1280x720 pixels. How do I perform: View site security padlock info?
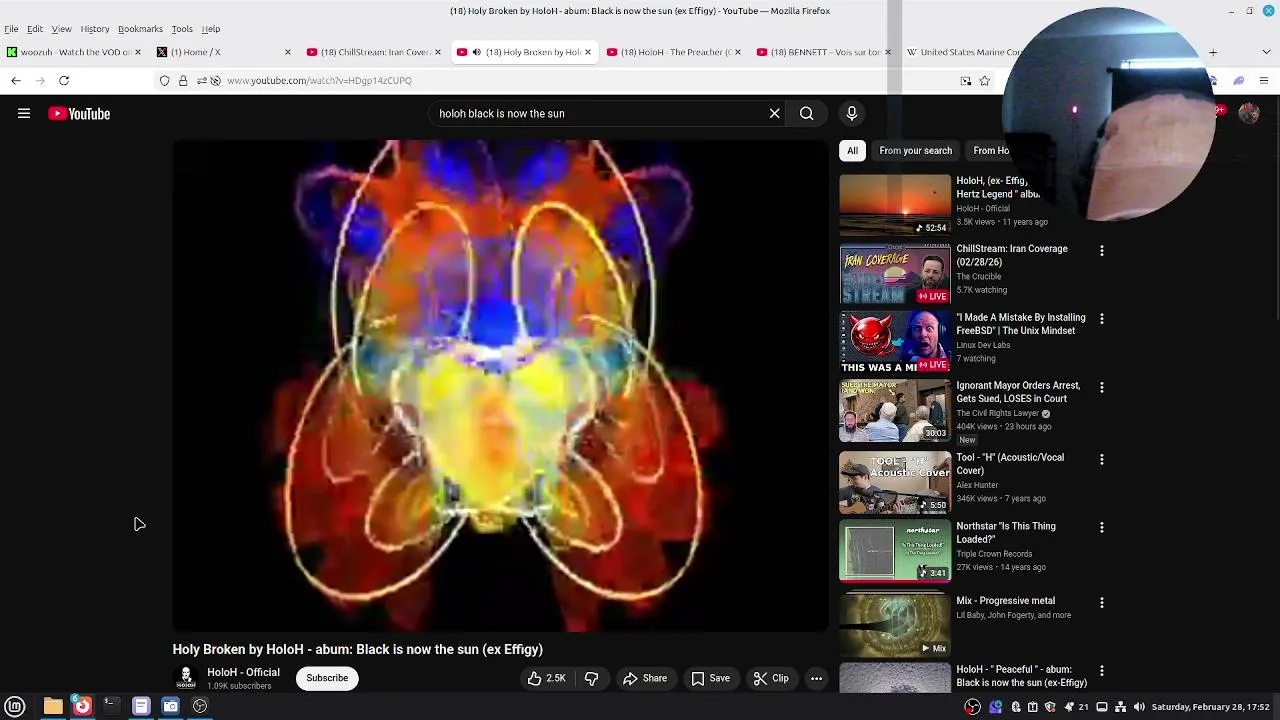pos(183,80)
